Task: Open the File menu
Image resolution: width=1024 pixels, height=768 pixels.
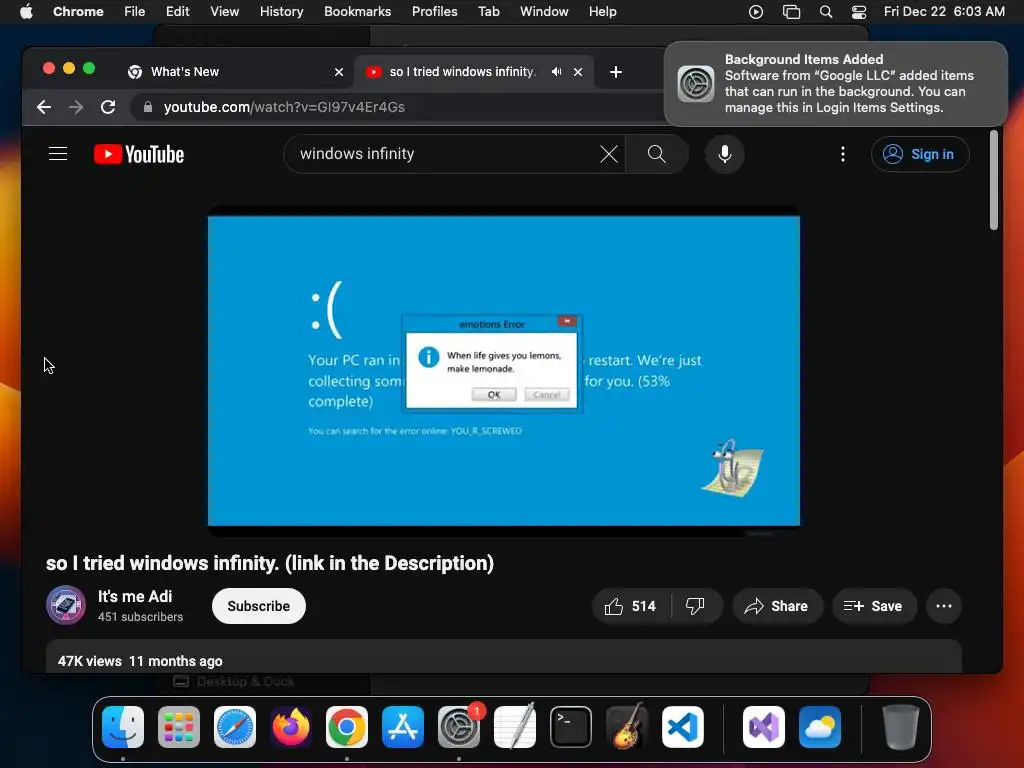Action: (x=135, y=12)
